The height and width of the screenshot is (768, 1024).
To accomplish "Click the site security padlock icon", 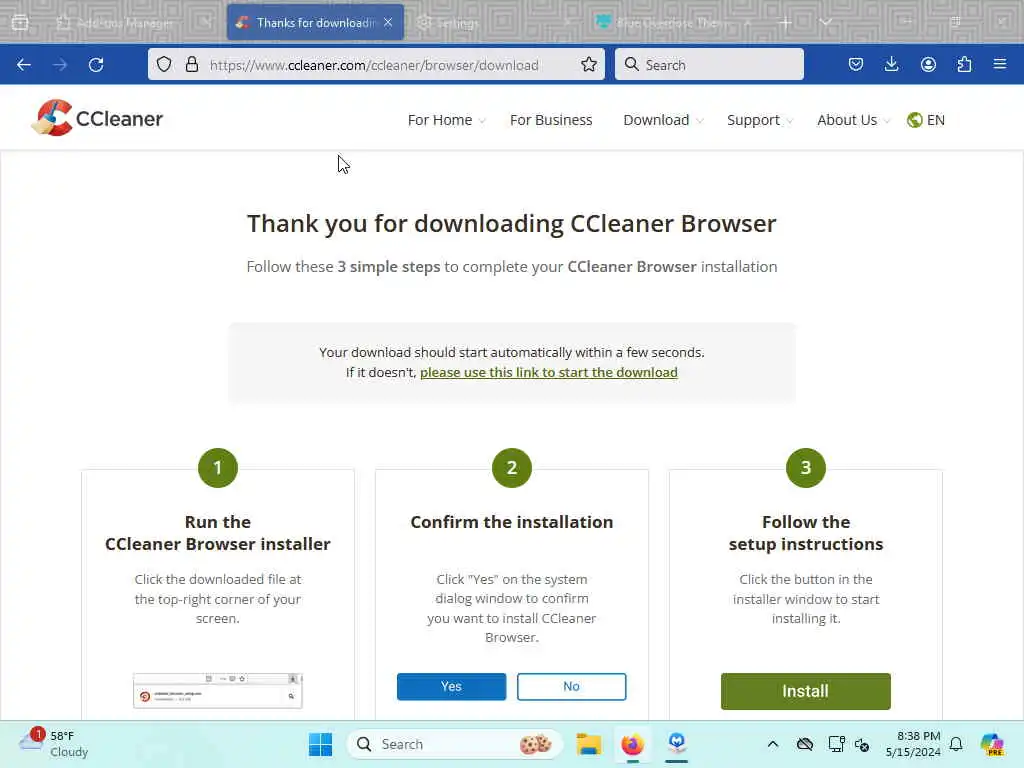I will click(191, 65).
